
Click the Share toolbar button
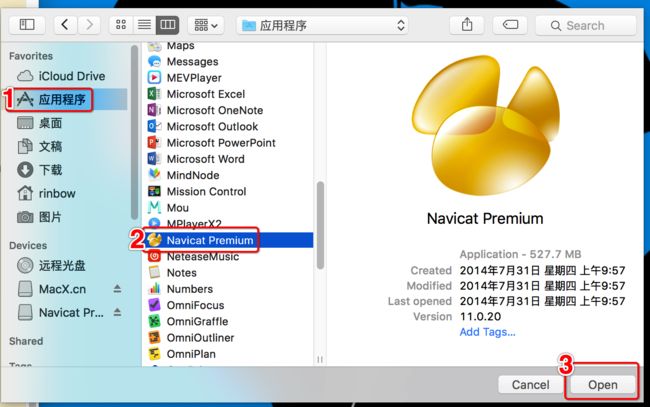pyautogui.click(x=467, y=25)
